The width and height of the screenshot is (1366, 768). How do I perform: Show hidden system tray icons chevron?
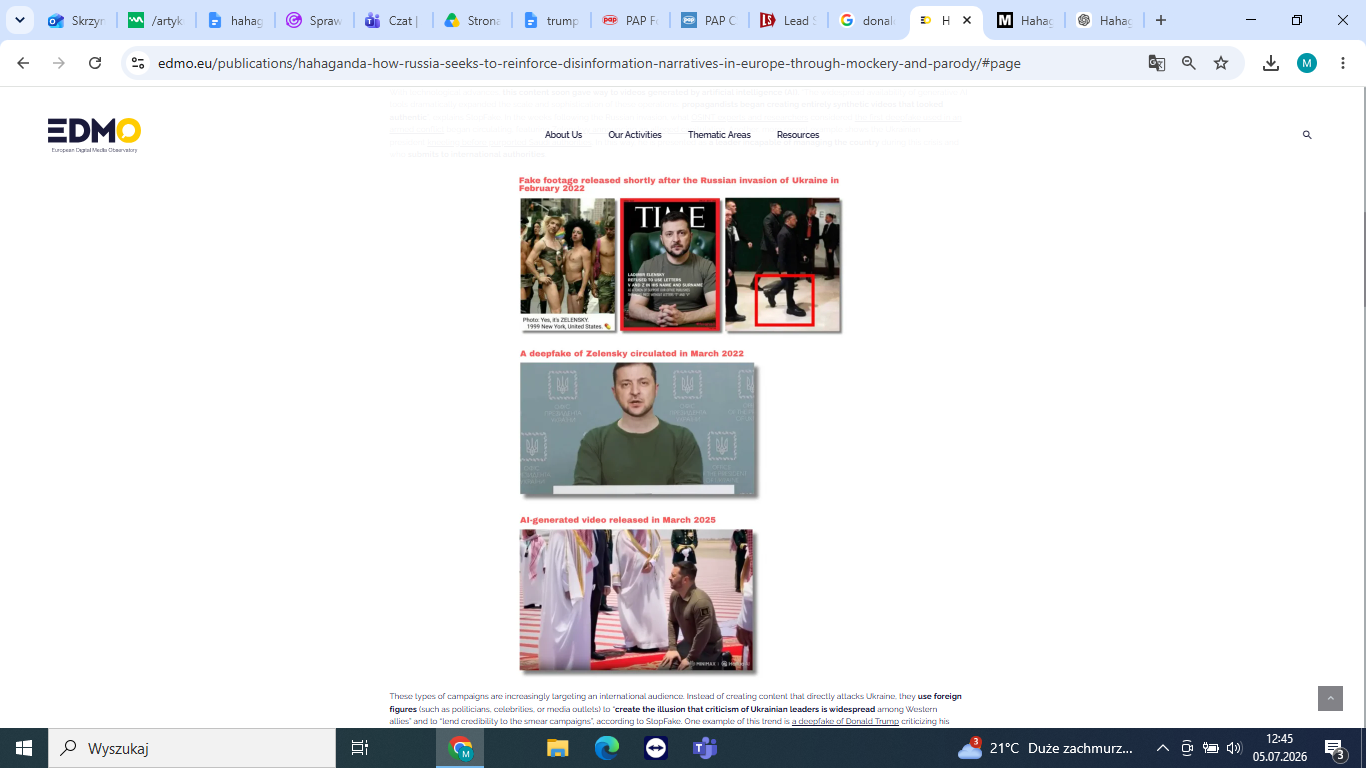[1162, 748]
